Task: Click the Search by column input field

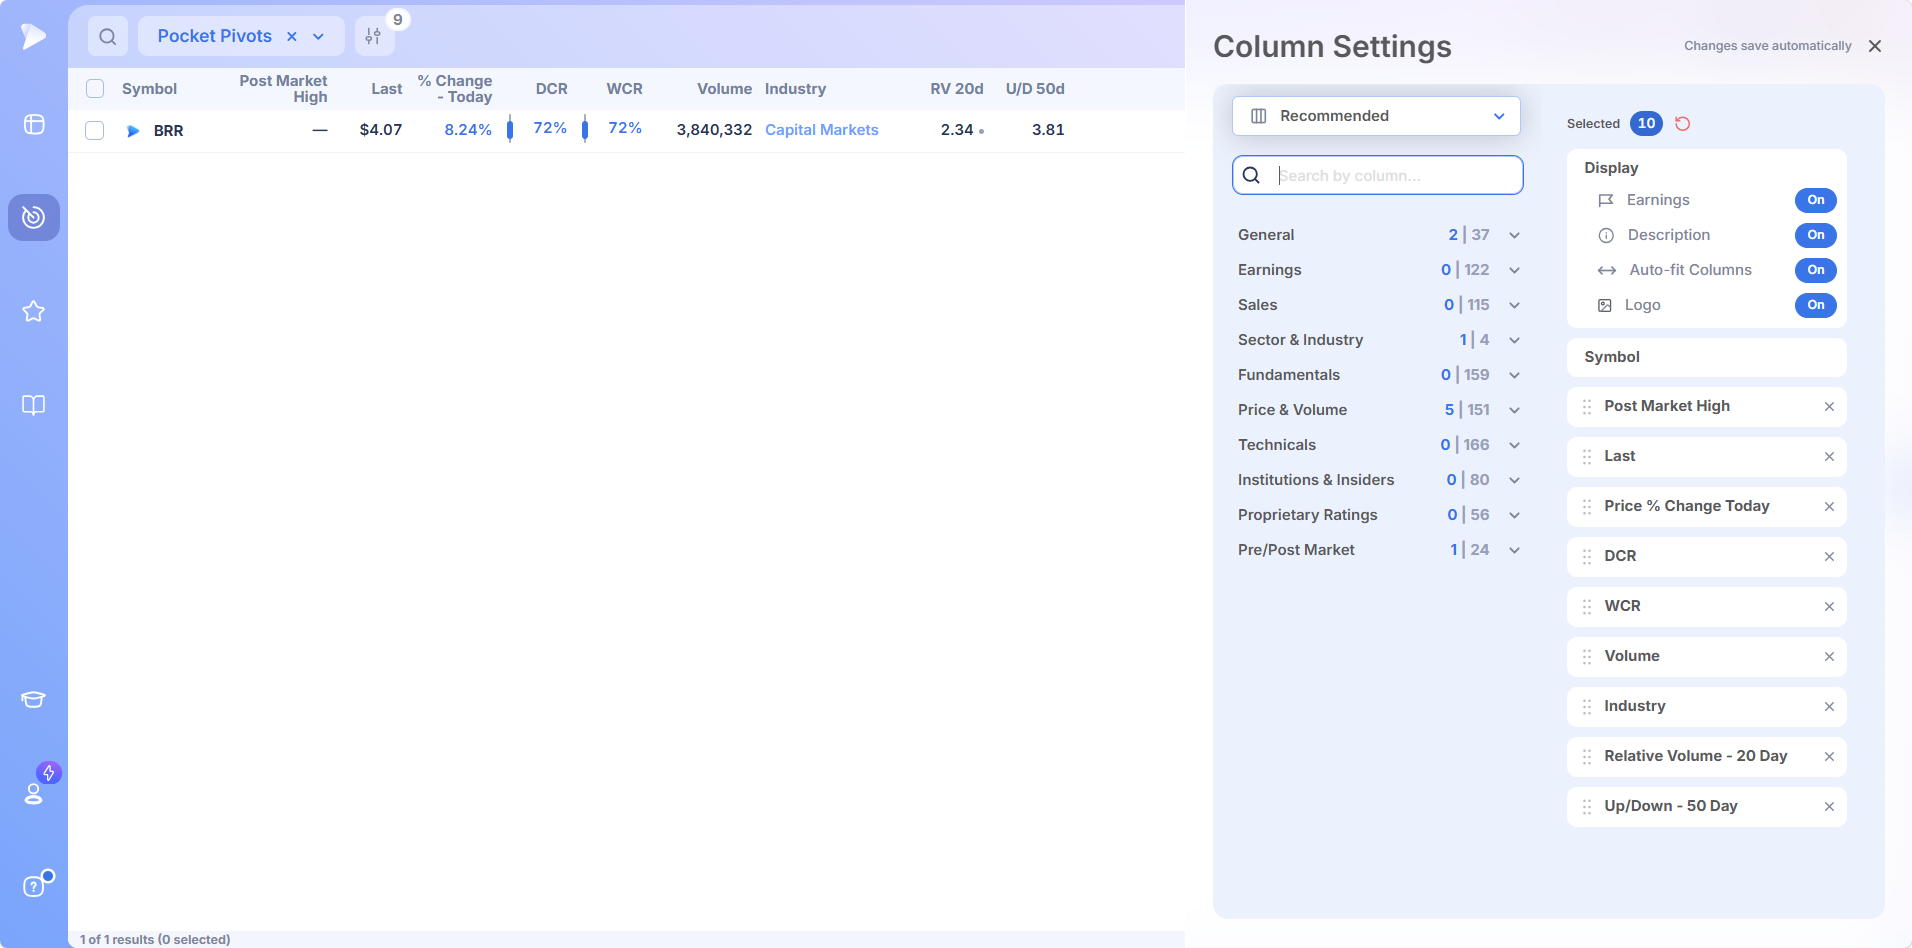Action: tap(1377, 176)
